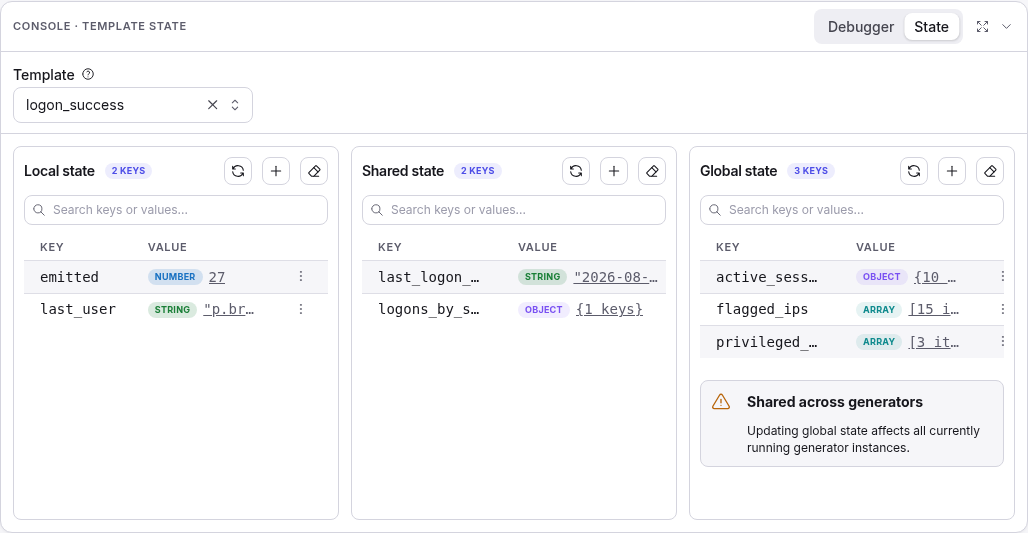The width and height of the screenshot is (1028, 533).
Task: Click the 3 KEYS badge in Global state
Action: click(811, 170)
